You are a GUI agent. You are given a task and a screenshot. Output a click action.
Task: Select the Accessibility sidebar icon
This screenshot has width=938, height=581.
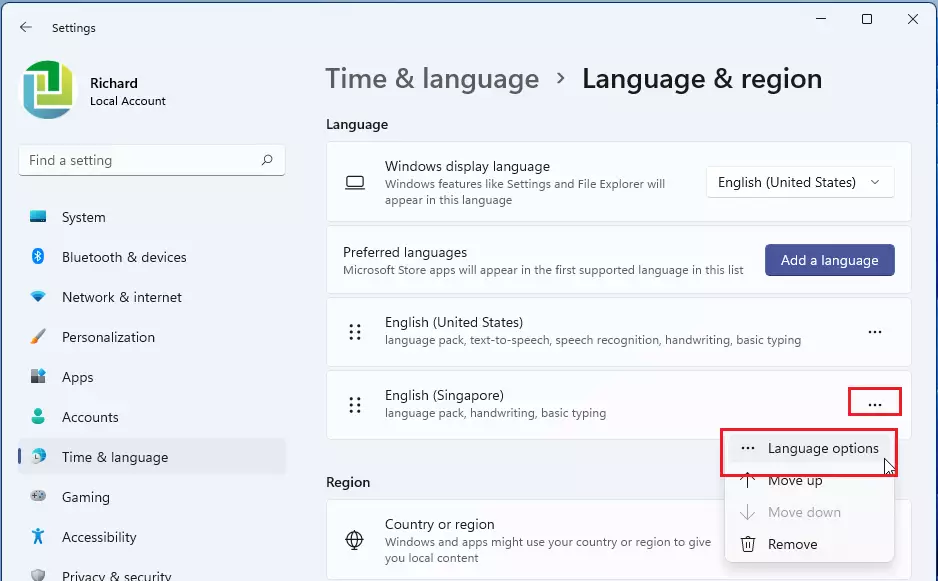coord(40,537)
